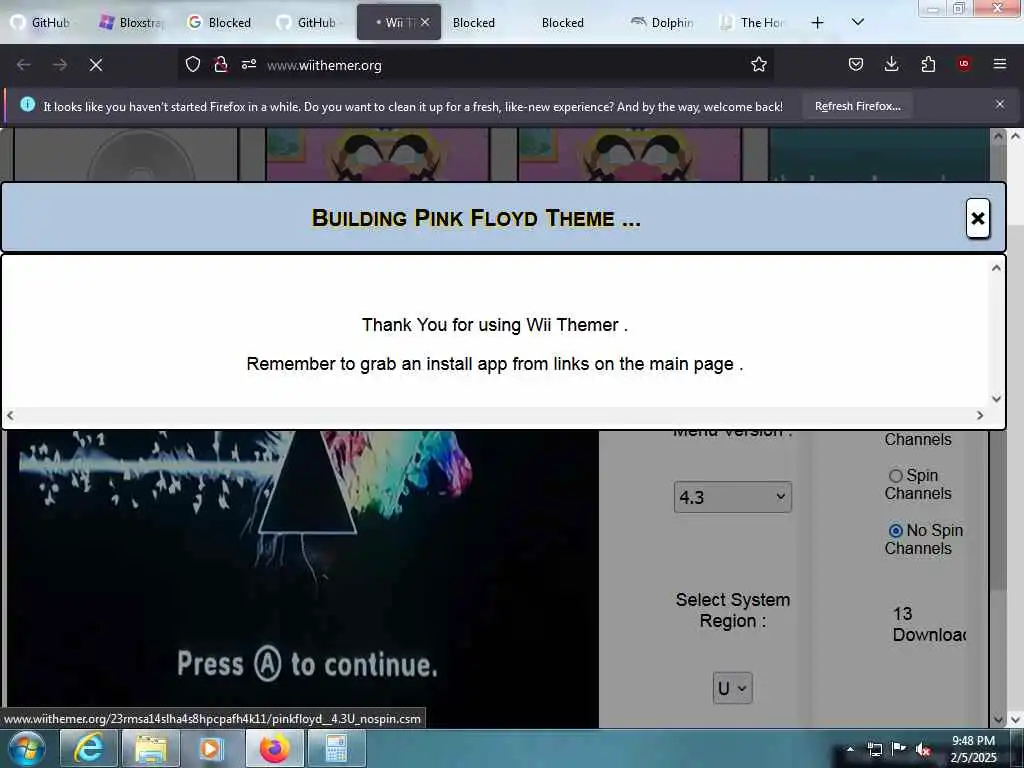1024x768 pixels.
Task: Open the extensions puzzle icon
Action: click(928, 64)
